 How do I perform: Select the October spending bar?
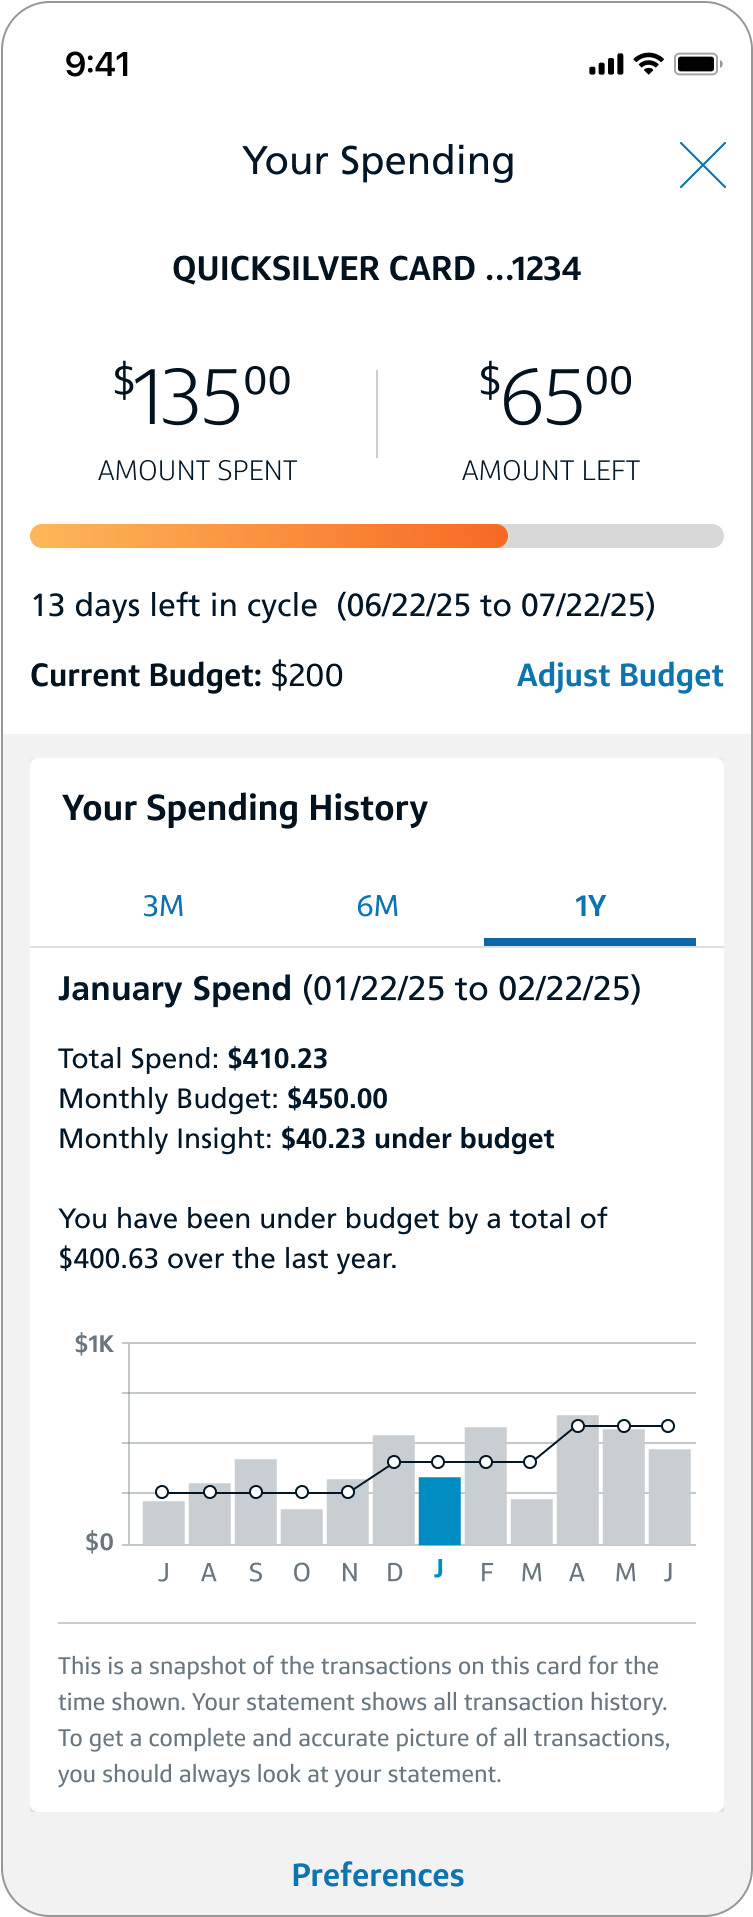click(301, 1526)
